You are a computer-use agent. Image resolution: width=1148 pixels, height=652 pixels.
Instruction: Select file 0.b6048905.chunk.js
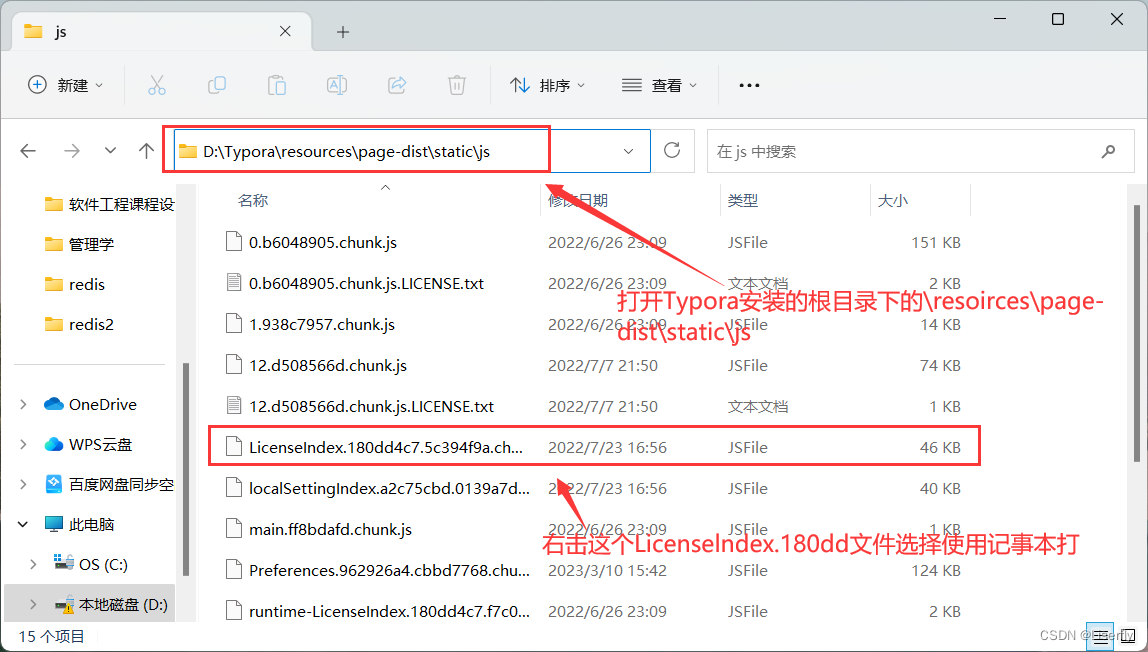point(323,242)
